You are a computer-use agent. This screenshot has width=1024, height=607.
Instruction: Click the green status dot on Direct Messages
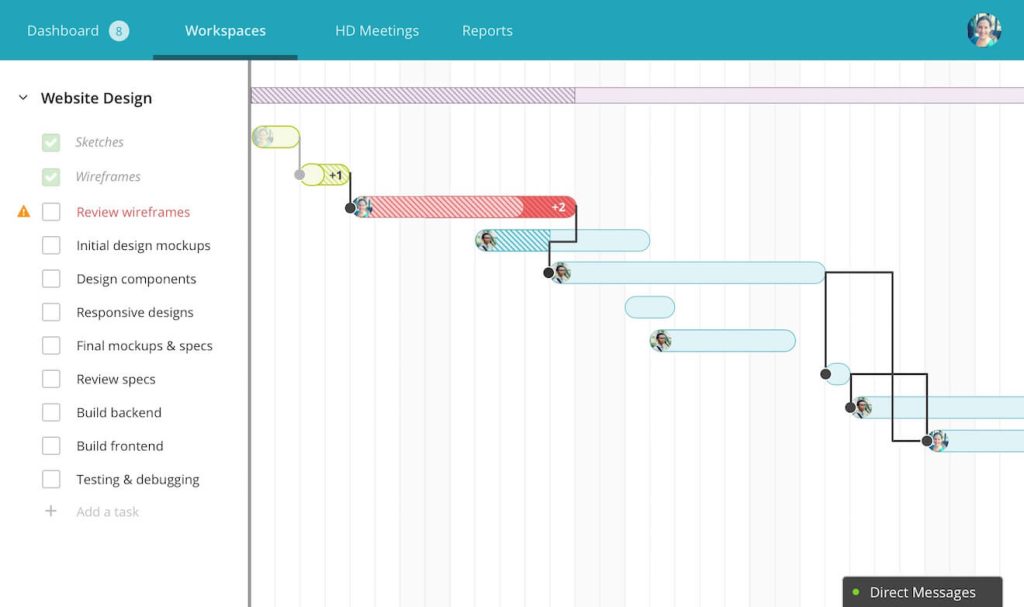point(855,591)
